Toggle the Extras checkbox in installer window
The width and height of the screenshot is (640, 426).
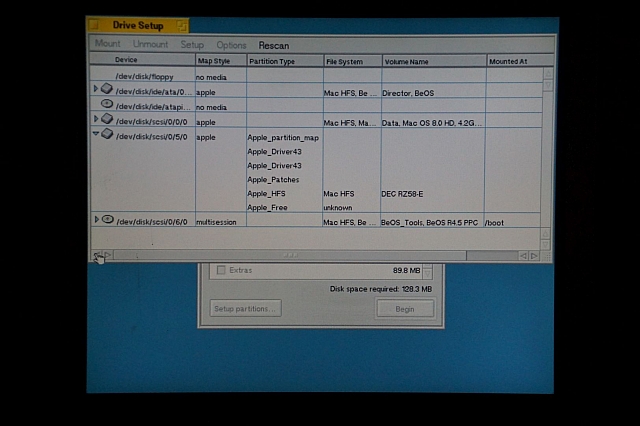point(221,270)
